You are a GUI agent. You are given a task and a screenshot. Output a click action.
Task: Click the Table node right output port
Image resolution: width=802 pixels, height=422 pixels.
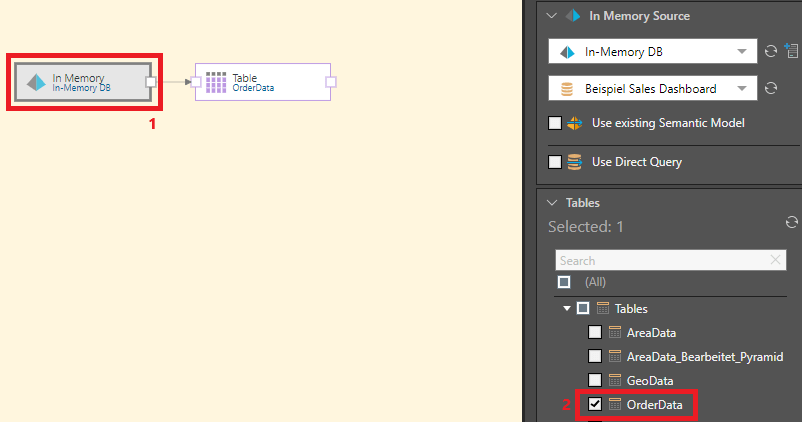pos(331,82)
